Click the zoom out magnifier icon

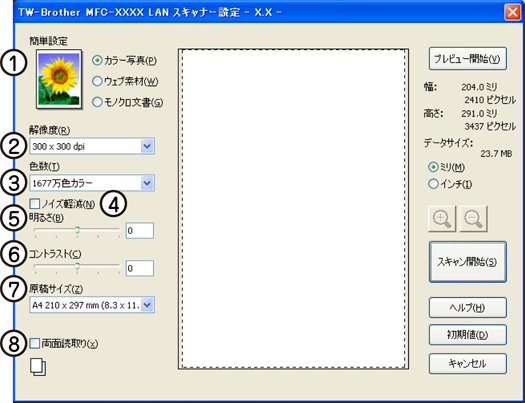473,219
